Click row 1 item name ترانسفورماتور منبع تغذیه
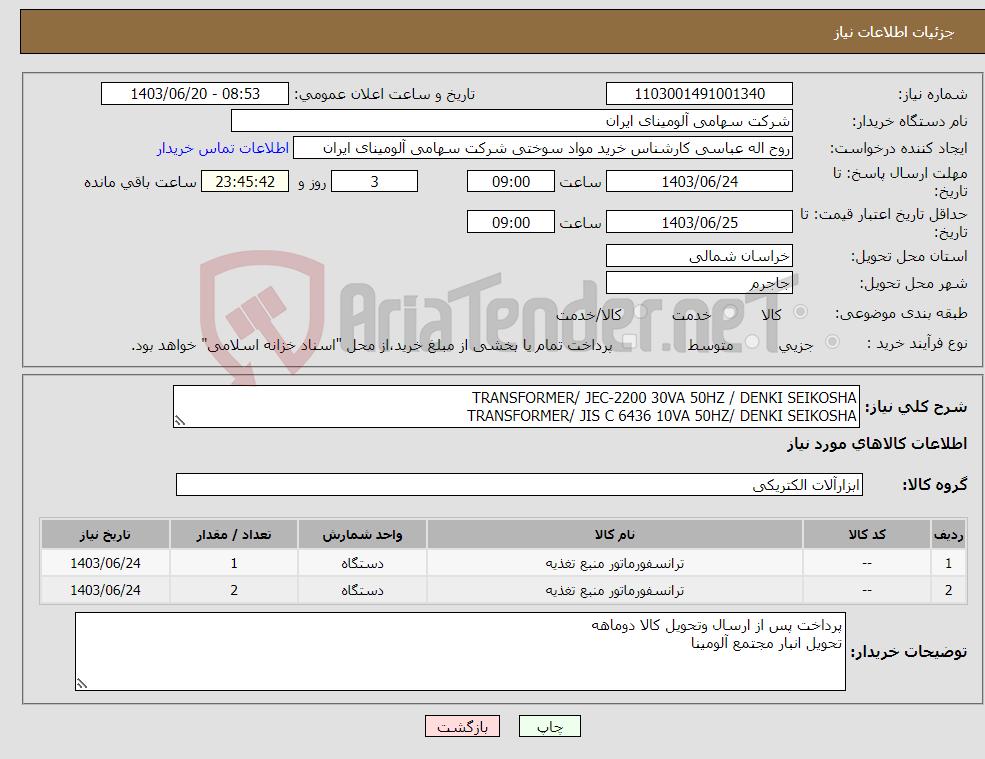This screenshot has width=985, height=759. pyautogui.click(x=615, y=564)
